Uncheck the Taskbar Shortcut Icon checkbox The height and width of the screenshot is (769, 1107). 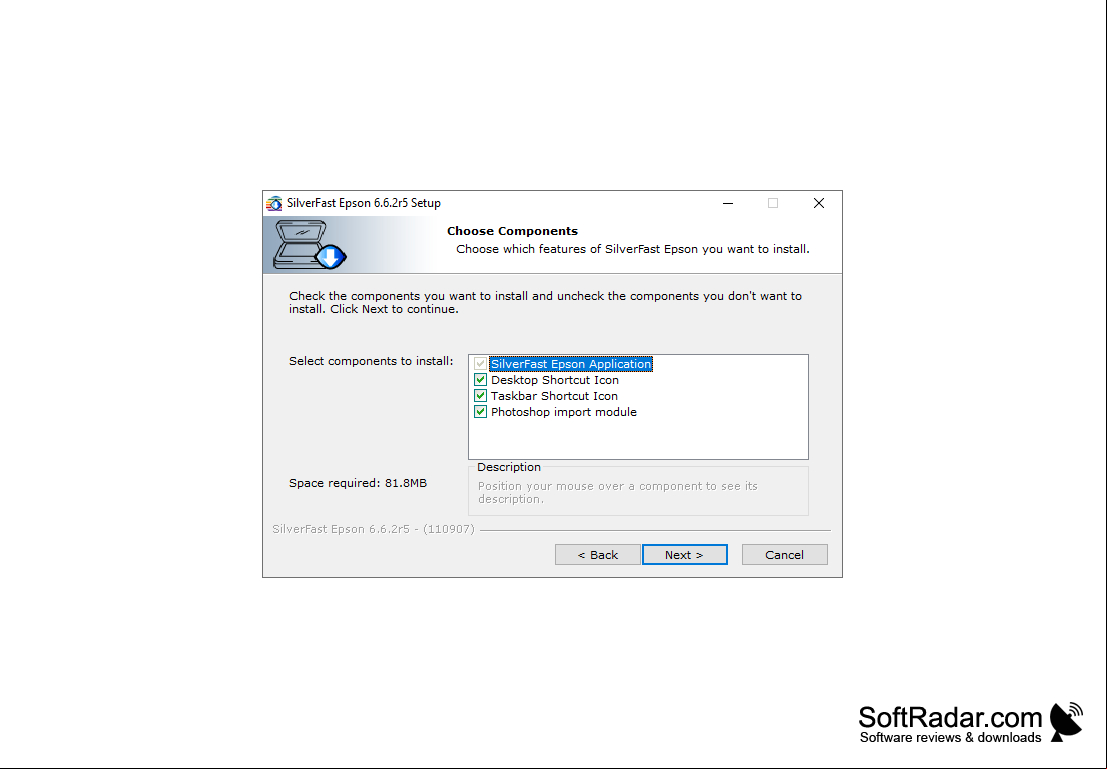tap(480, 396)
